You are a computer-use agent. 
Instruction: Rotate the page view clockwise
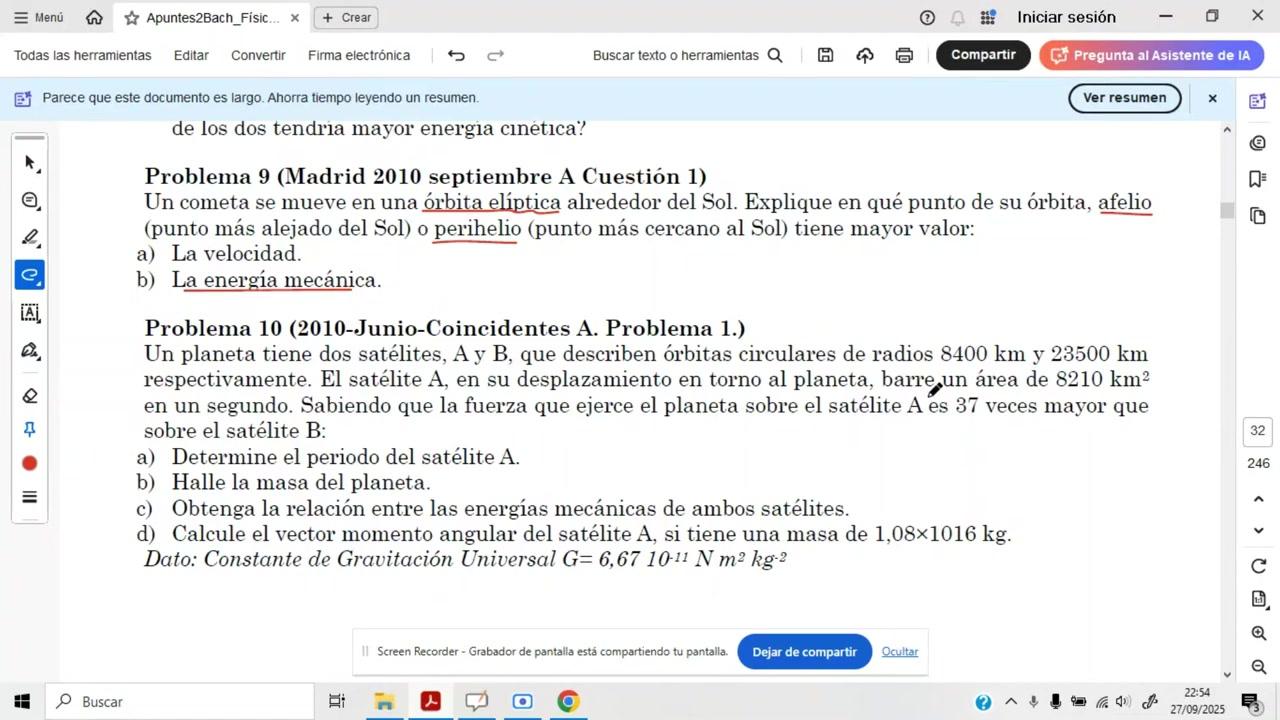click(1259, 566)
